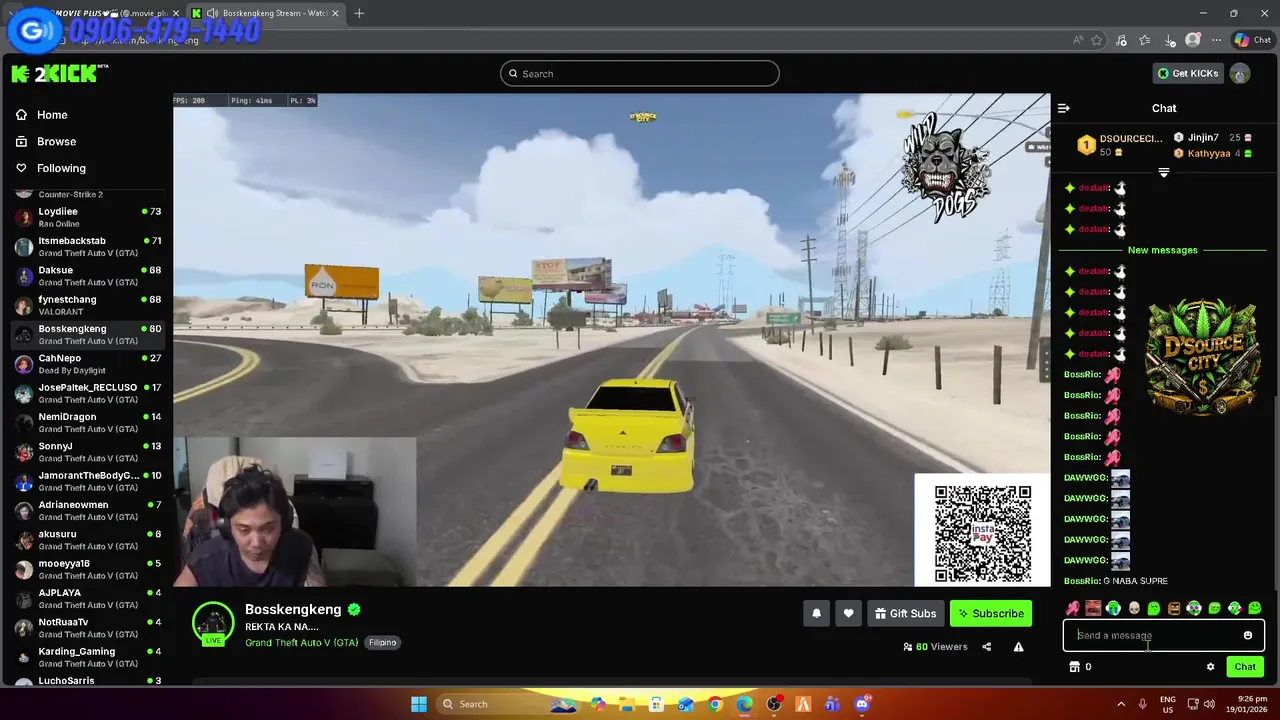Click BossRio G NABA SUPRE chat message

pos(1116,581)
